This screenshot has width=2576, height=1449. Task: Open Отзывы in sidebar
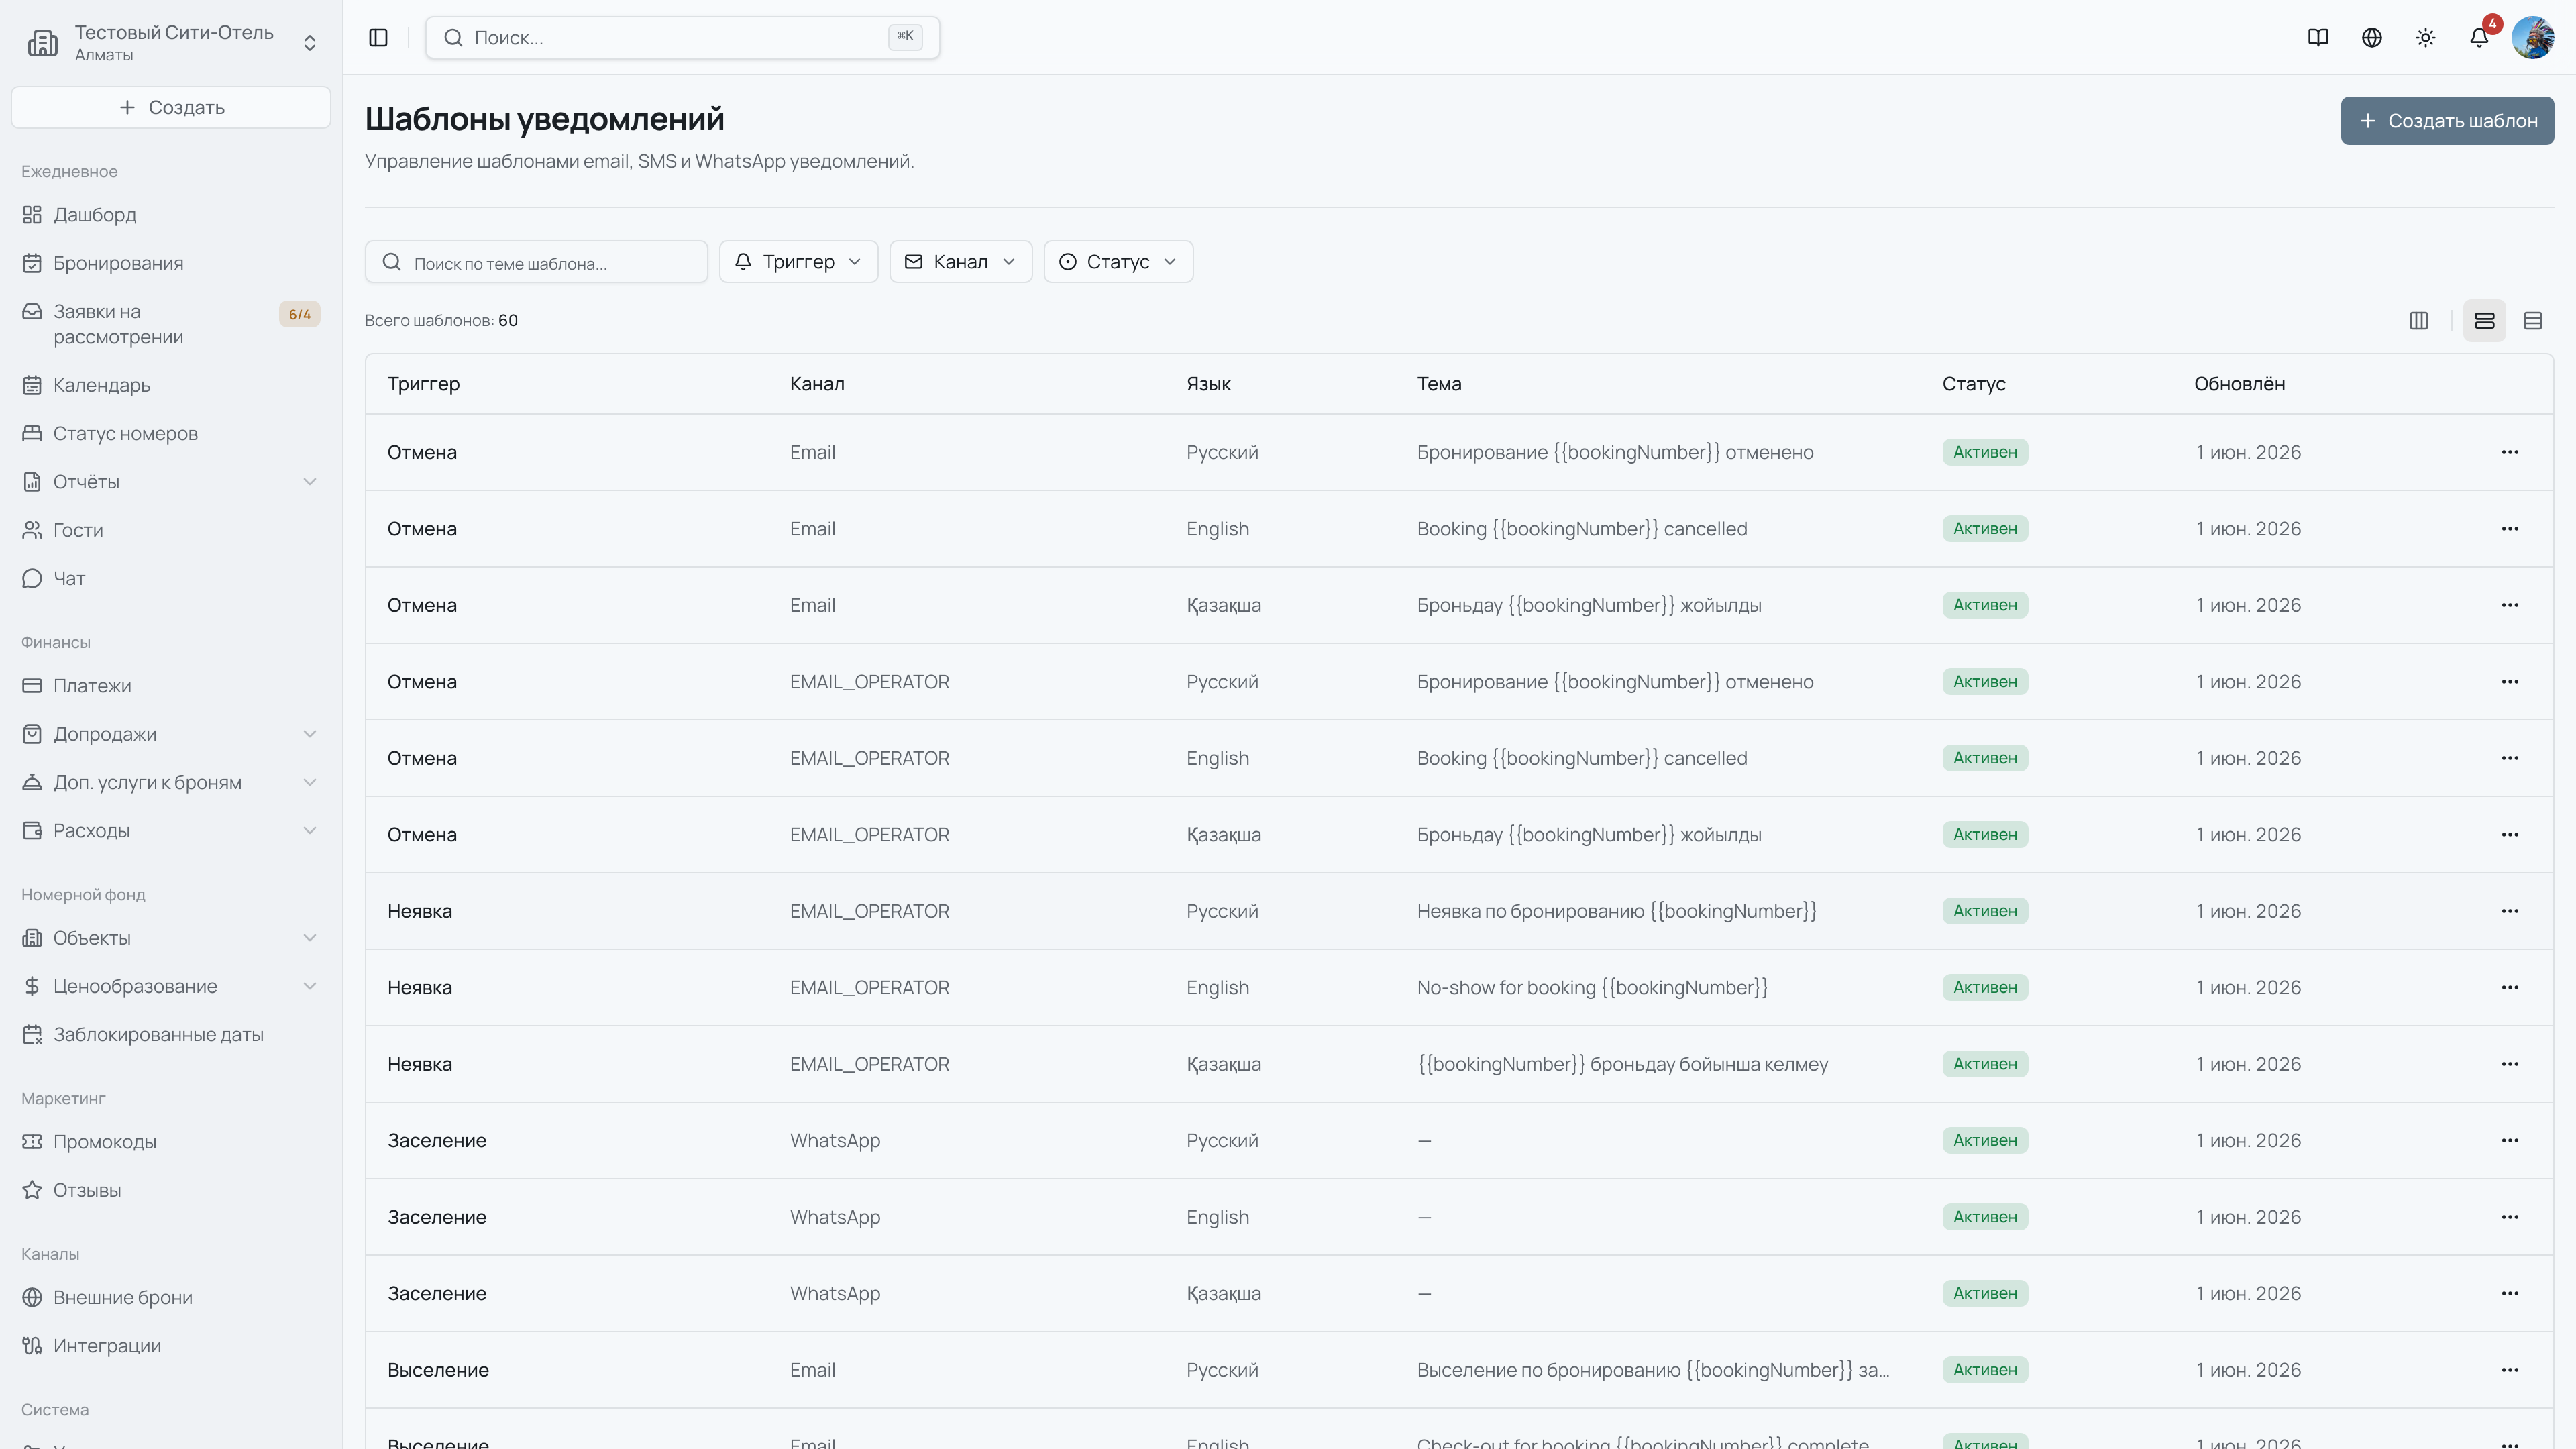point(171,1190)
